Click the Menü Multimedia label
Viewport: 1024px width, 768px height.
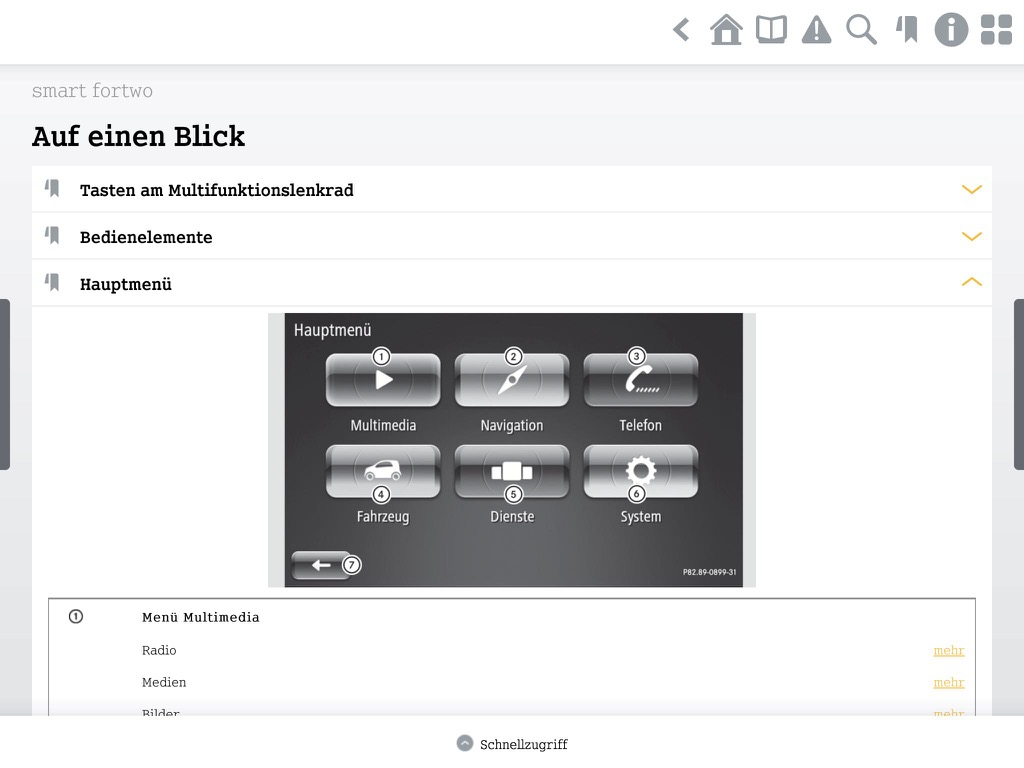tap(200, 617)
